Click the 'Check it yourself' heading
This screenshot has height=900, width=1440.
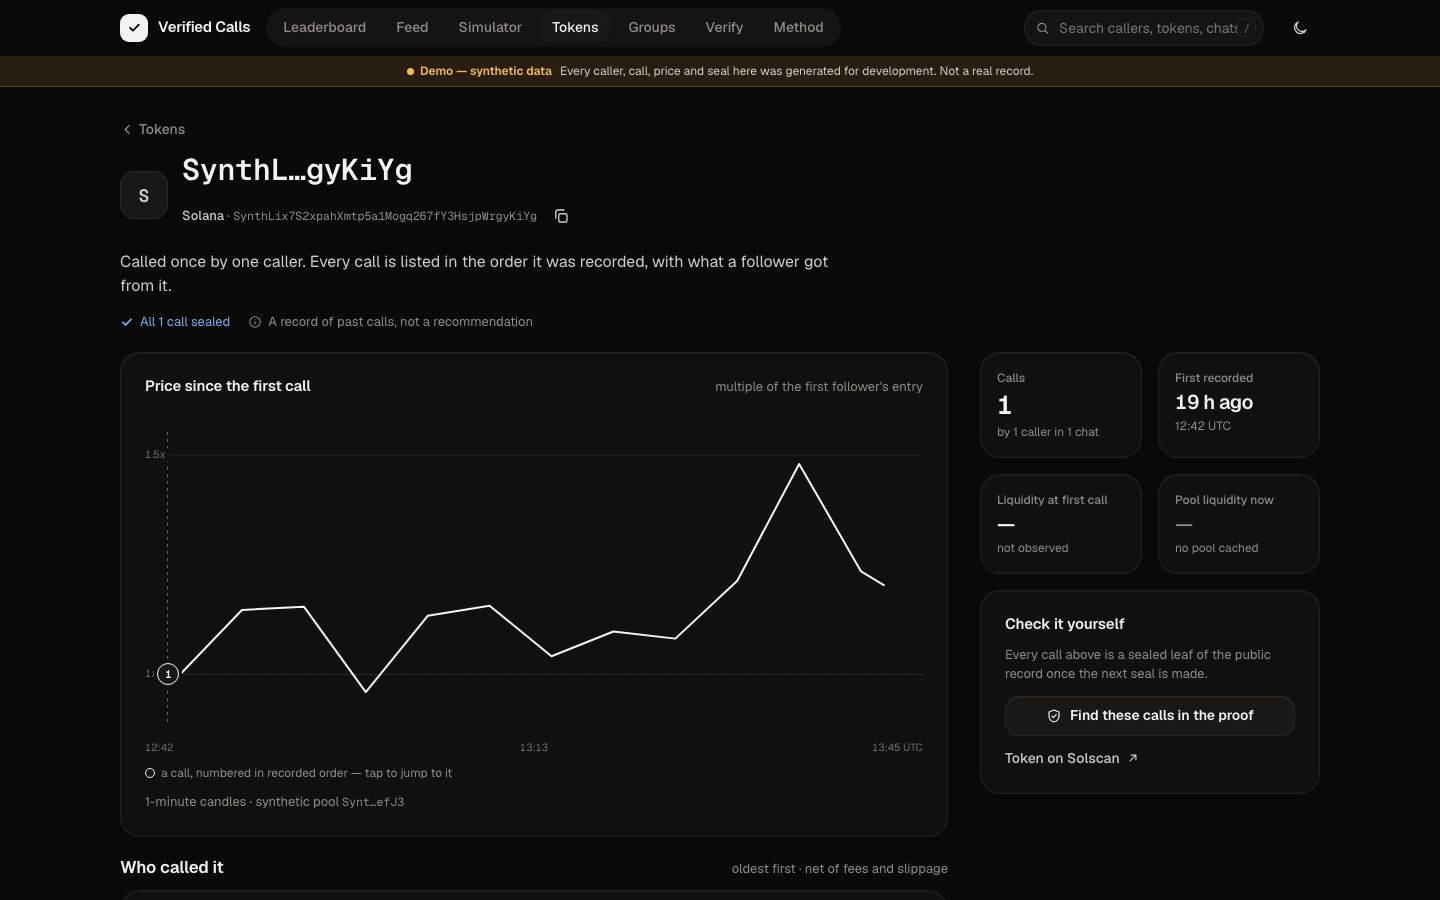[1065, 624]
